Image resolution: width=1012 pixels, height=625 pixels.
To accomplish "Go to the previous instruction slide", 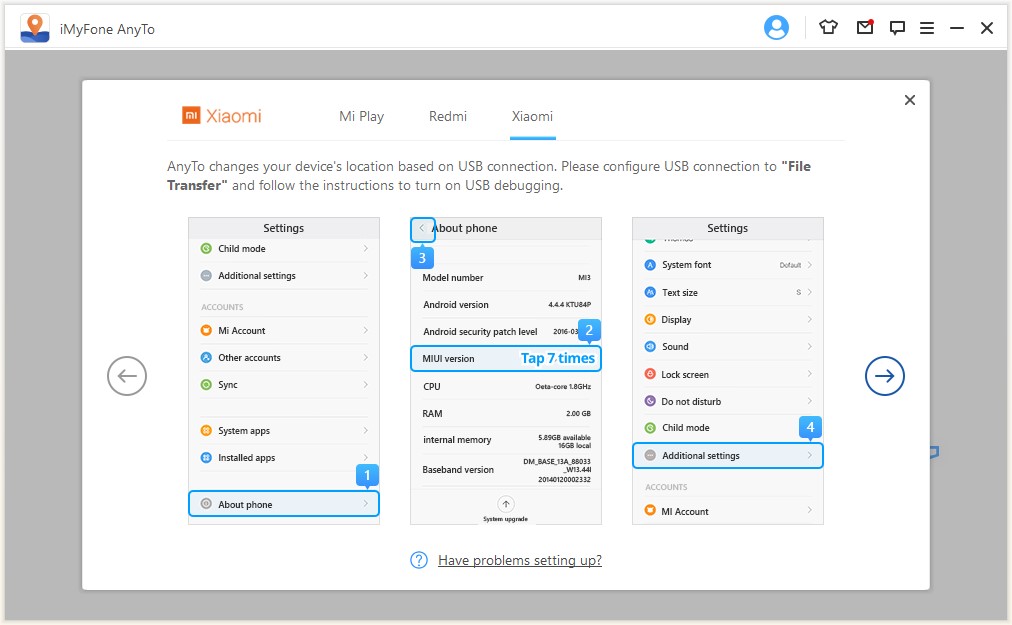I will [x=127, y=376].
